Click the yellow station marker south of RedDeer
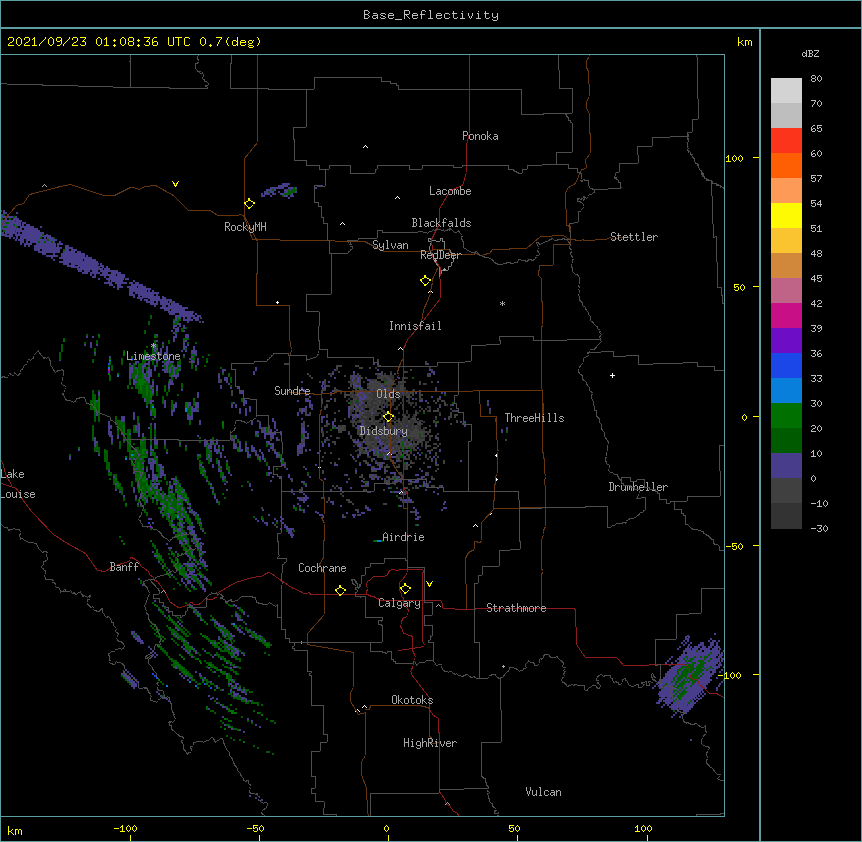Screen dimensions: 862x842 click(x=425, y=281)
